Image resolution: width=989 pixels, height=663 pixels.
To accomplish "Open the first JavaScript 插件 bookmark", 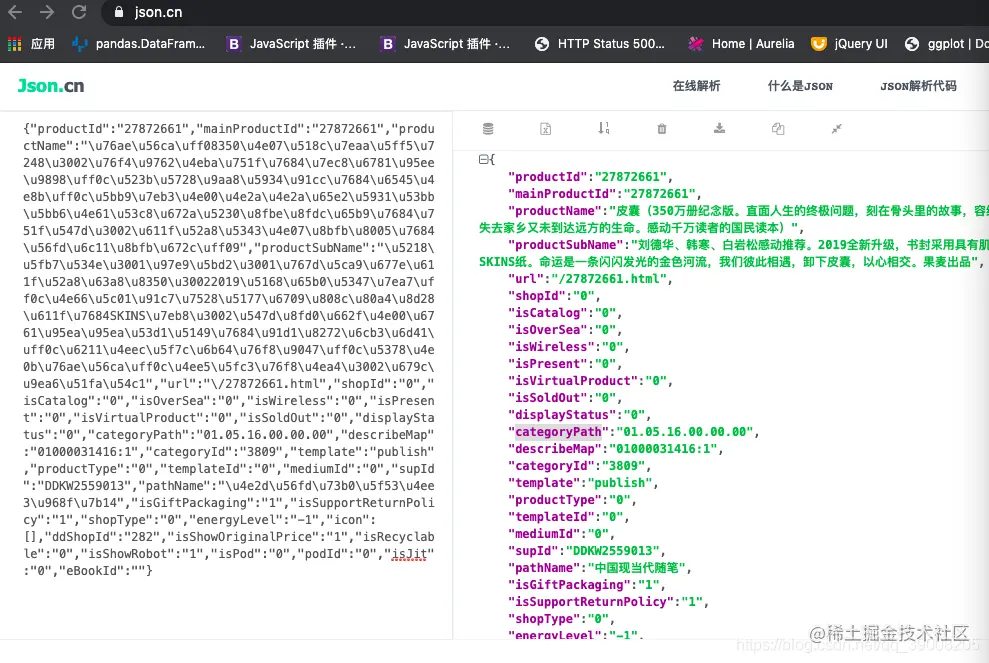I will [291, 44].
